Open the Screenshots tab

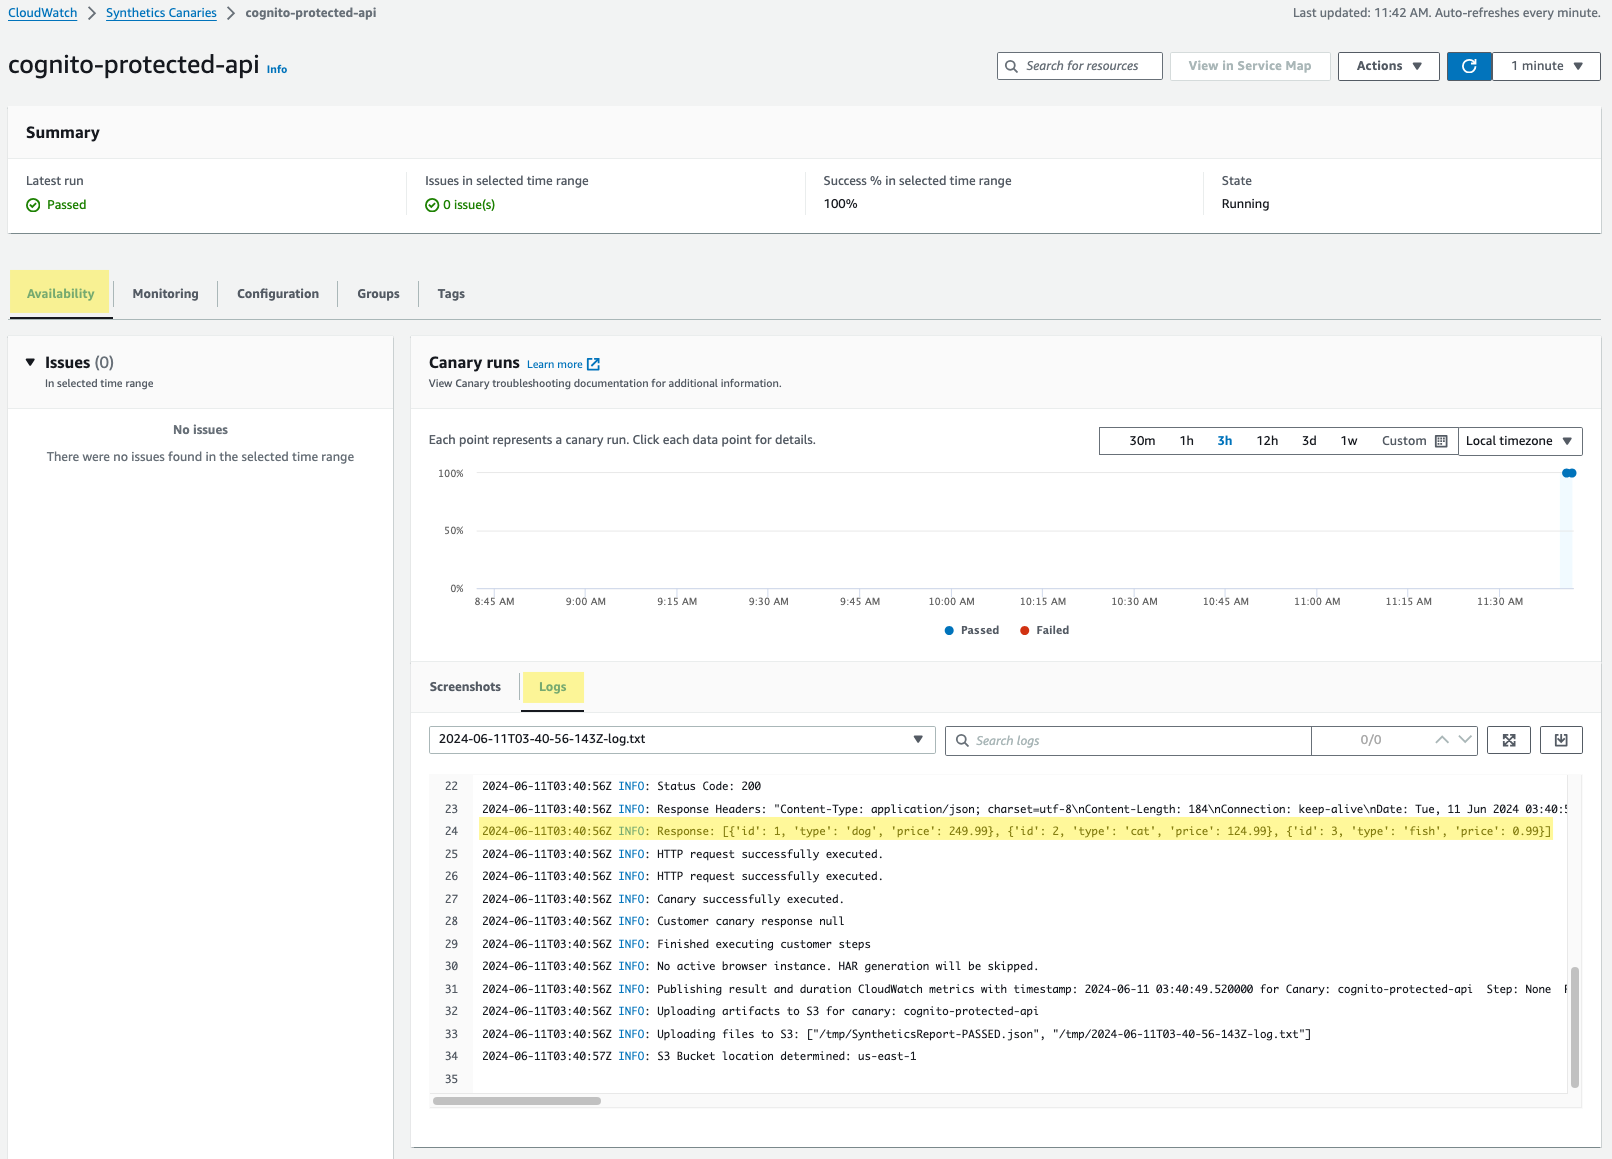pos(465,687)
